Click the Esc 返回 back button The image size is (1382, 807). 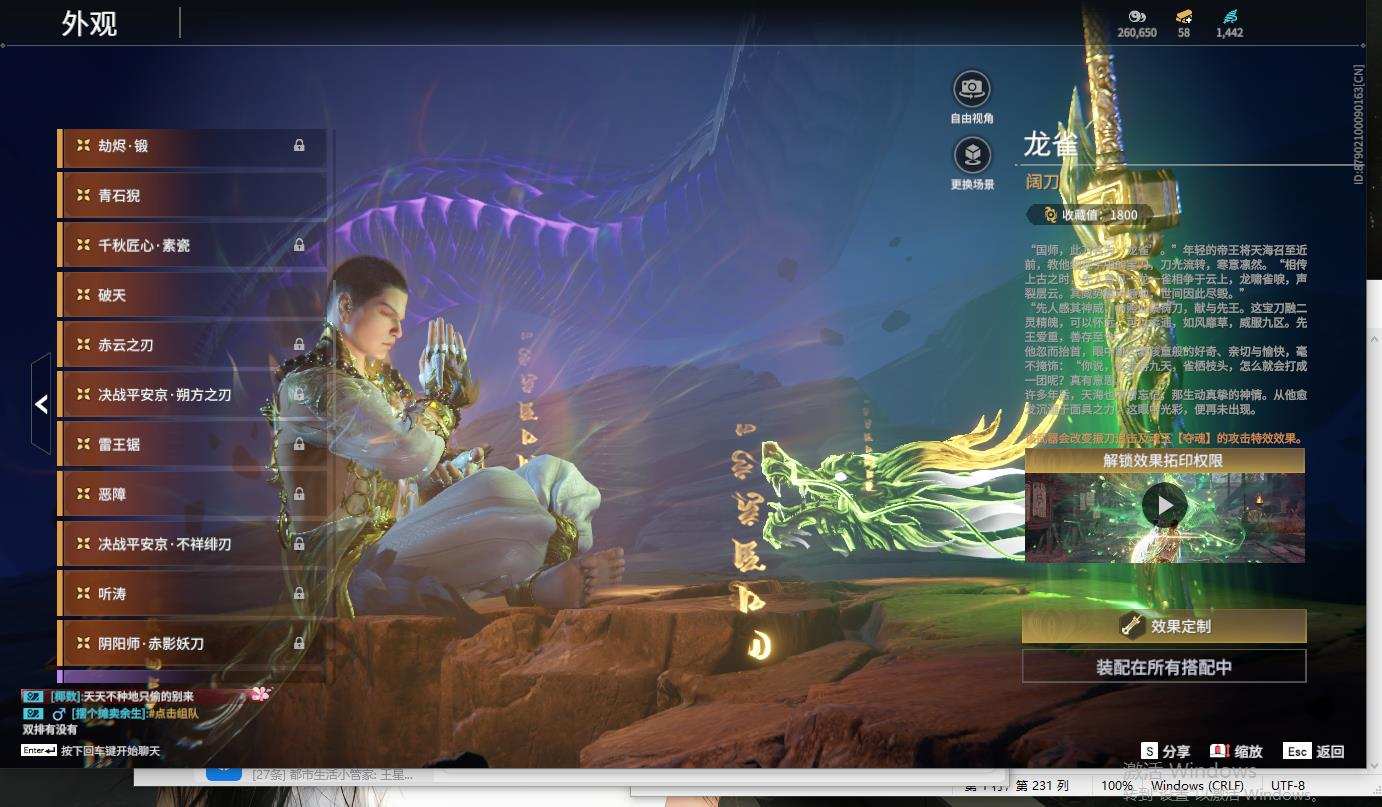1314,751
